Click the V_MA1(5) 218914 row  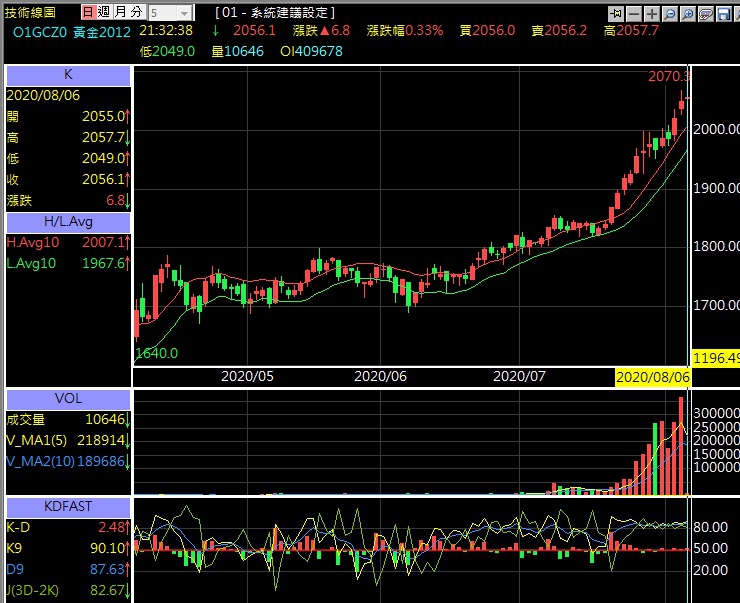[x=68, y=441]
